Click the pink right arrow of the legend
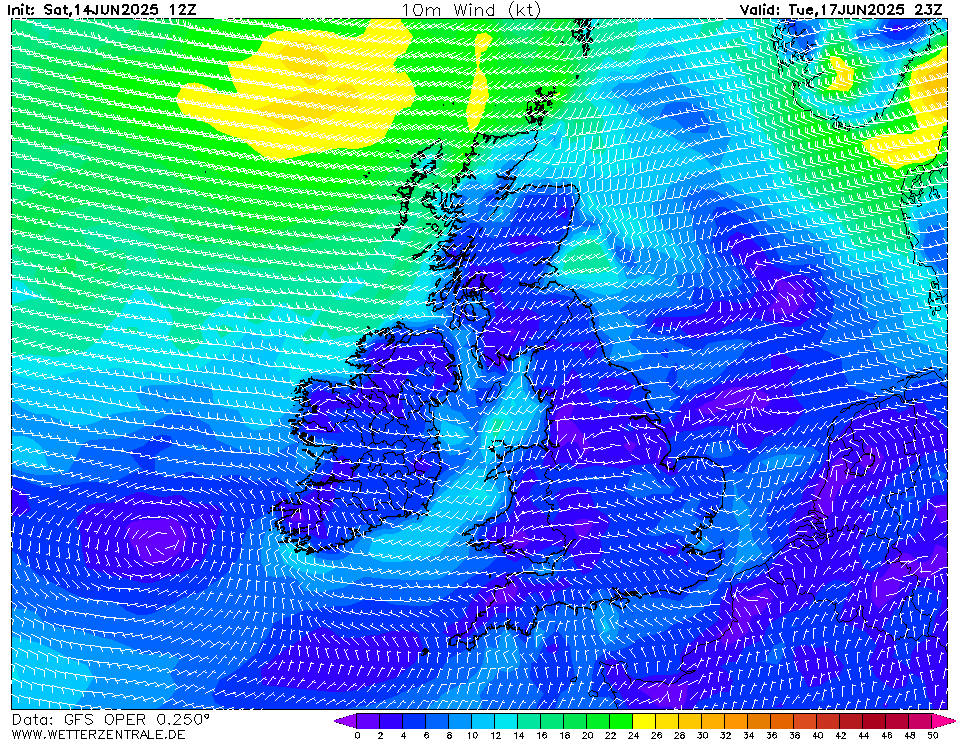The image size is (959, 741). coord(943,721)
